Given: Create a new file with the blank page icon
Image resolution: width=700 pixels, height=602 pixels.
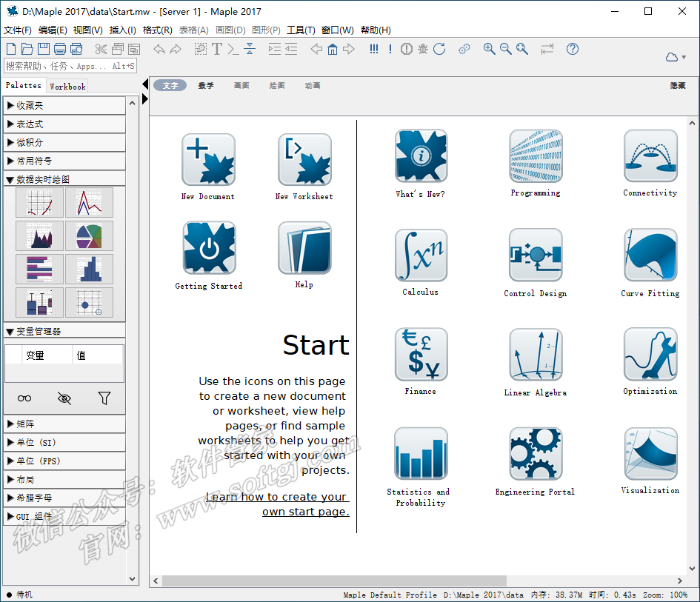Looking at the screenshot, I should pos(11,49).
